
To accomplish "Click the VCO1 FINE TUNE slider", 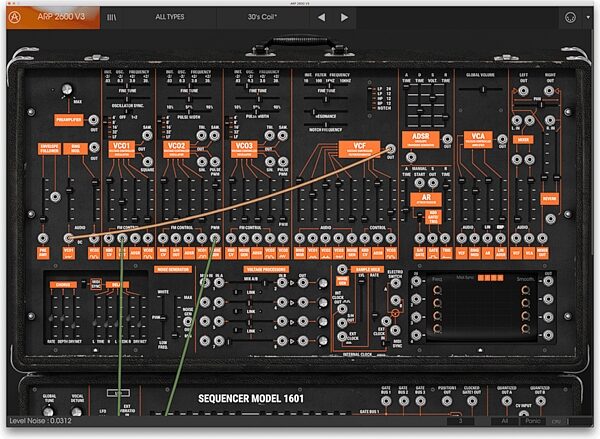I will (x=127, y=99).
